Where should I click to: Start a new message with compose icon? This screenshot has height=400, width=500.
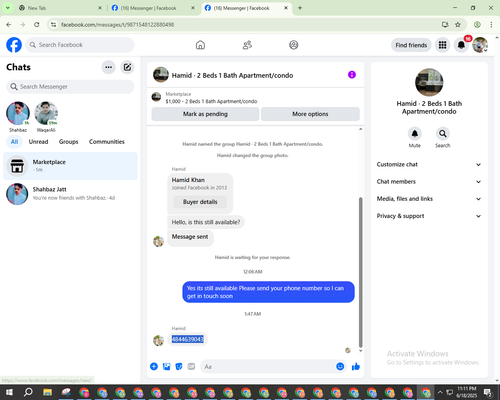point(127,67)
